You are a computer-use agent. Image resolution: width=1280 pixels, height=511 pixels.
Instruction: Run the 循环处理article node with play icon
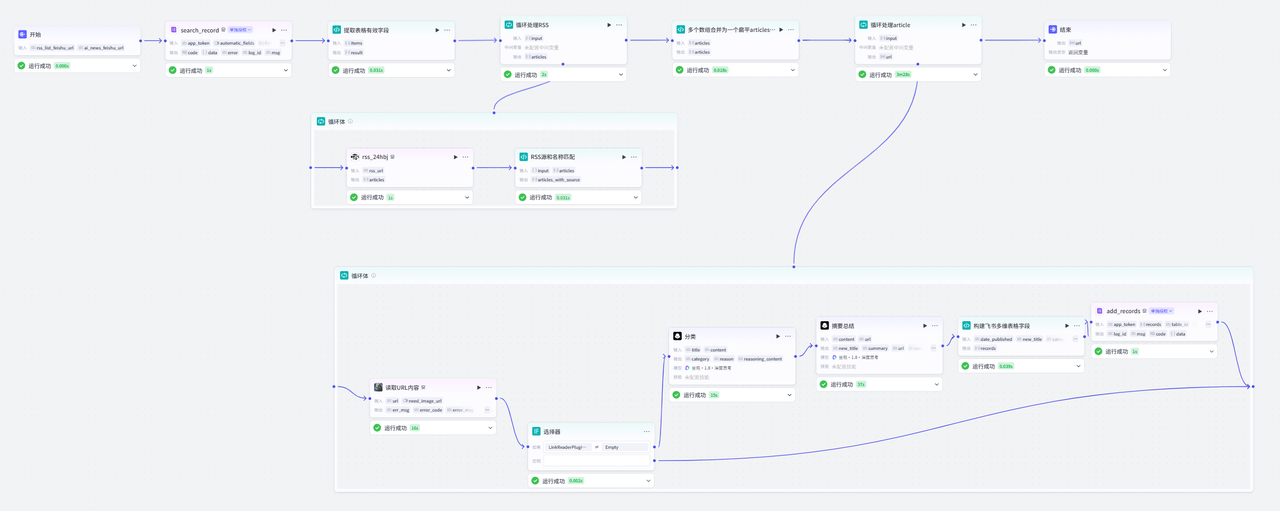point(964,24)
